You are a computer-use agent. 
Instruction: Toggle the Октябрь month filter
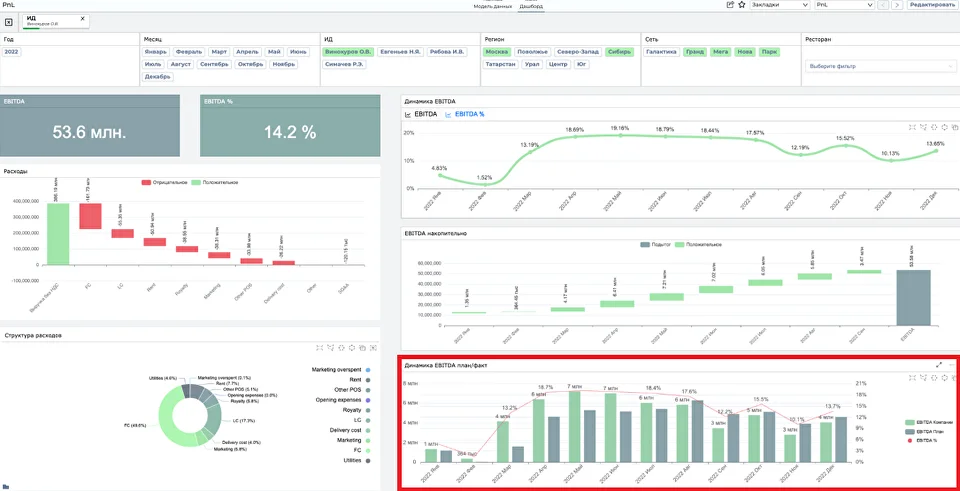(251, 64)
